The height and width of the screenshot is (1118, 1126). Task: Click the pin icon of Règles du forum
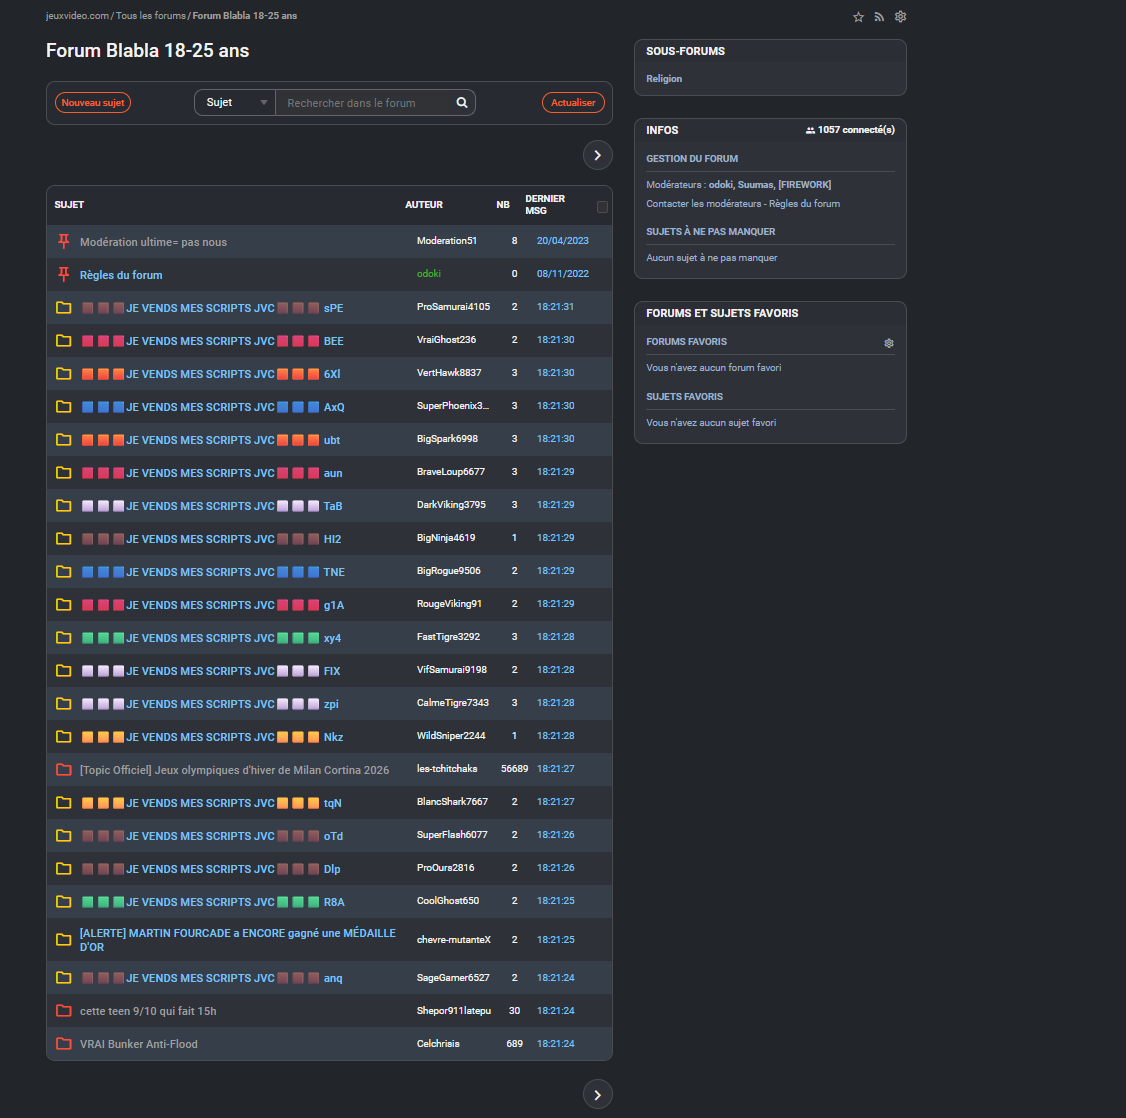click(x=64, y=274)
